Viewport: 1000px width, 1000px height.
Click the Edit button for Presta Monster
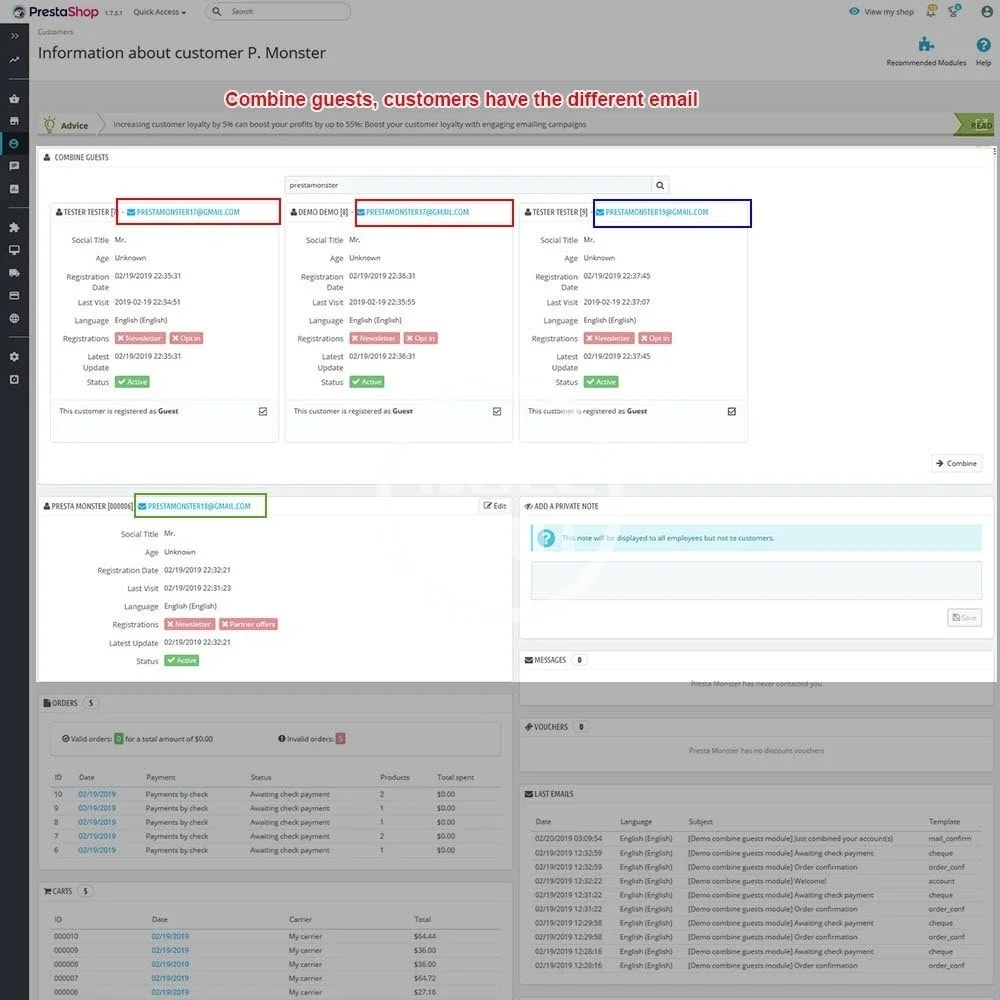point(495,506)
